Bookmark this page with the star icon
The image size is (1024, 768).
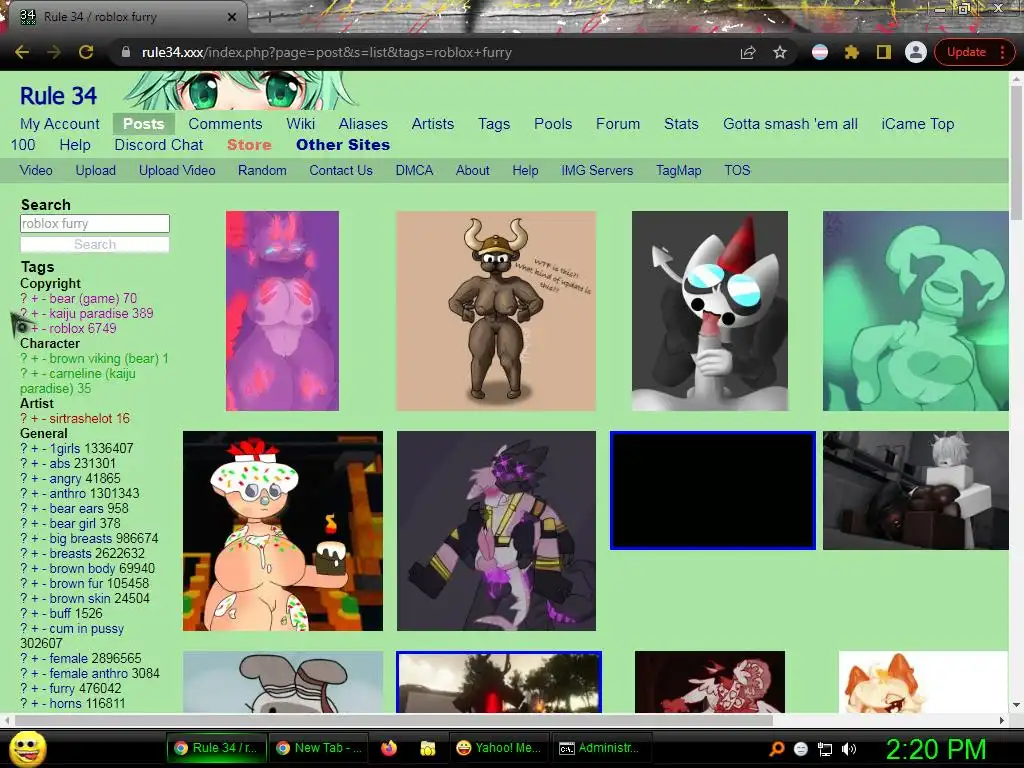[780, 52]
